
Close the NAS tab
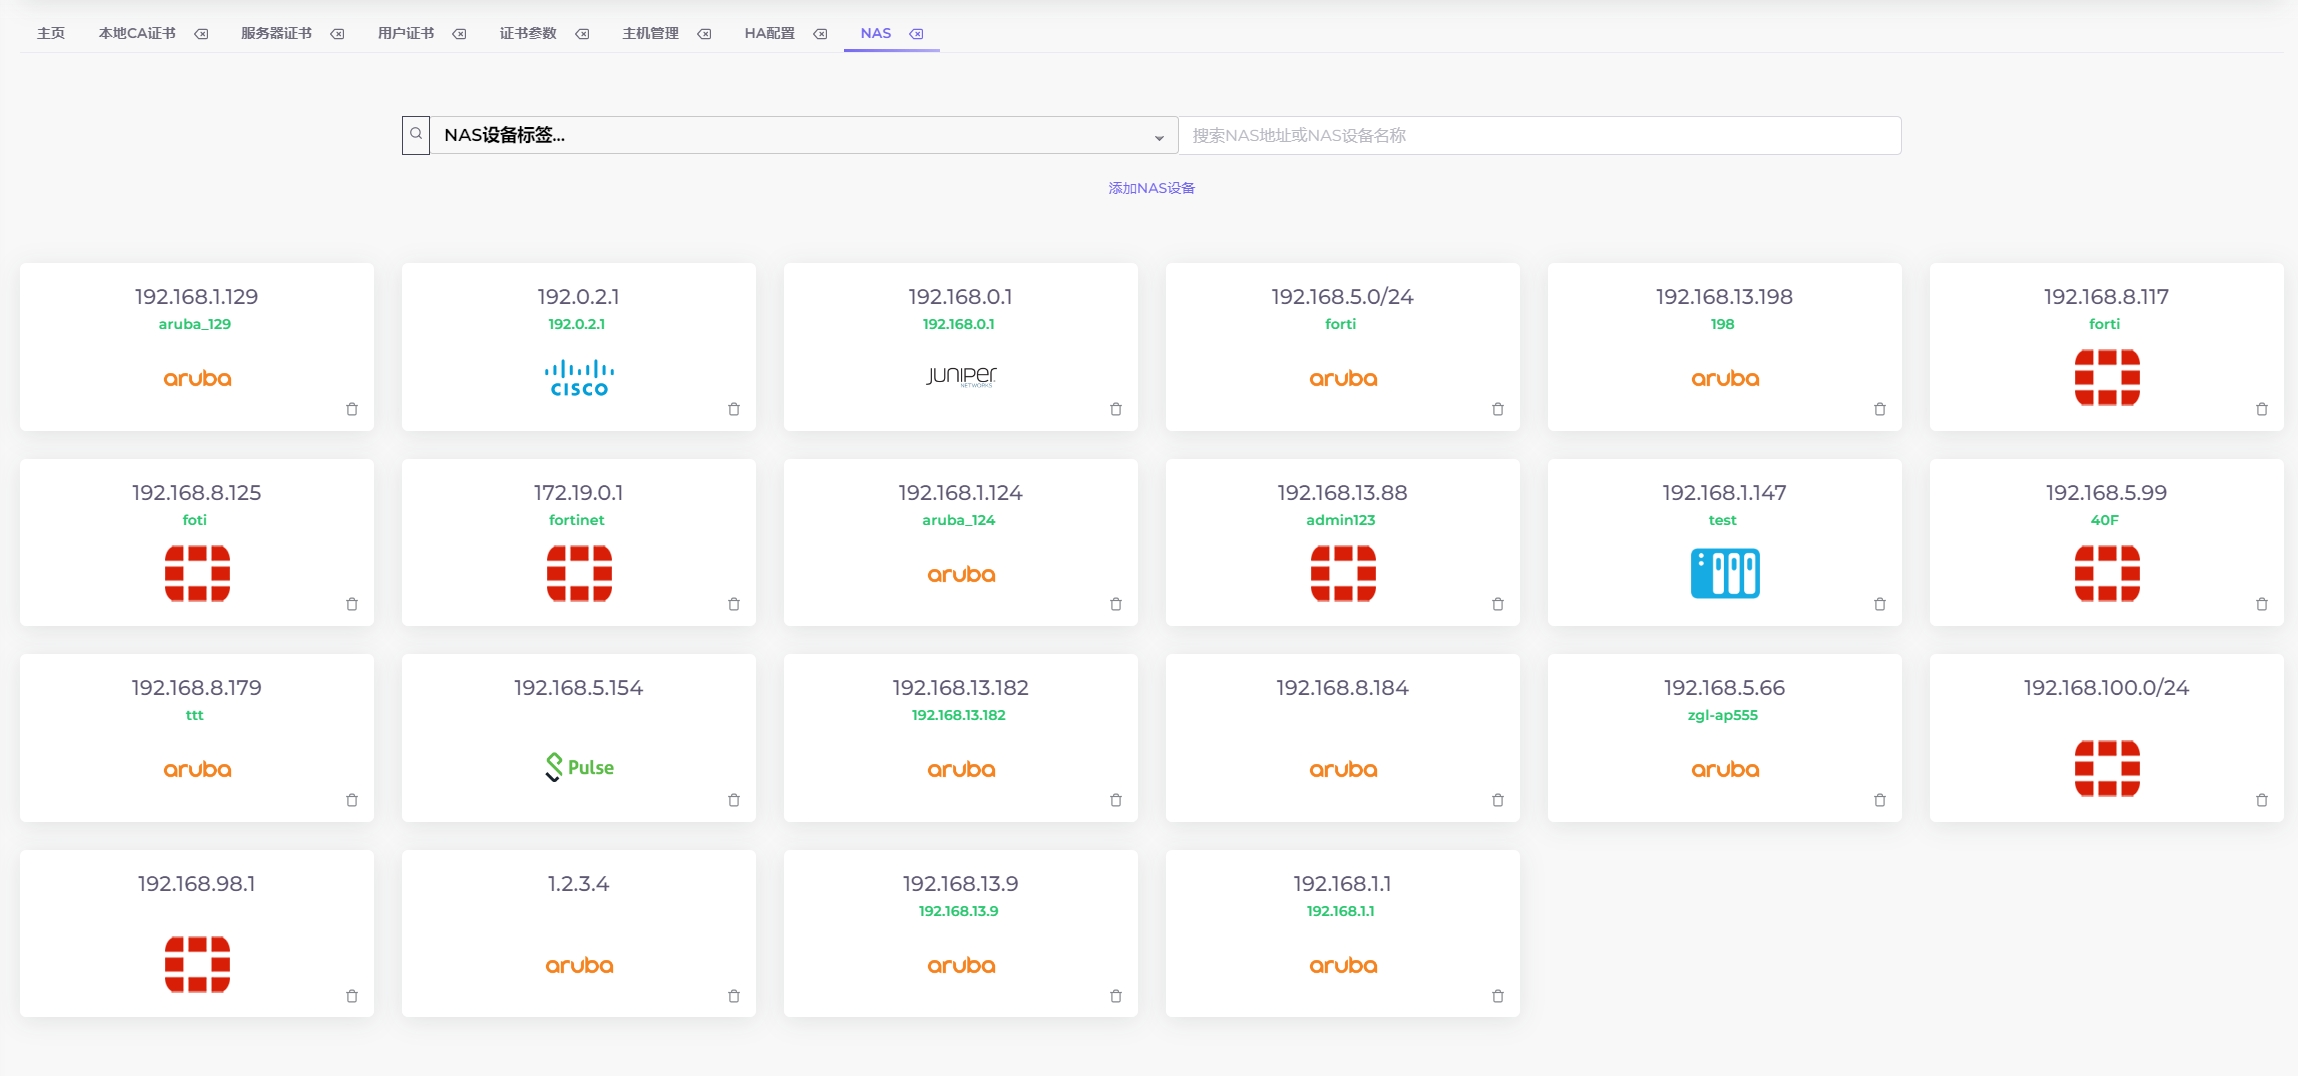916,34
